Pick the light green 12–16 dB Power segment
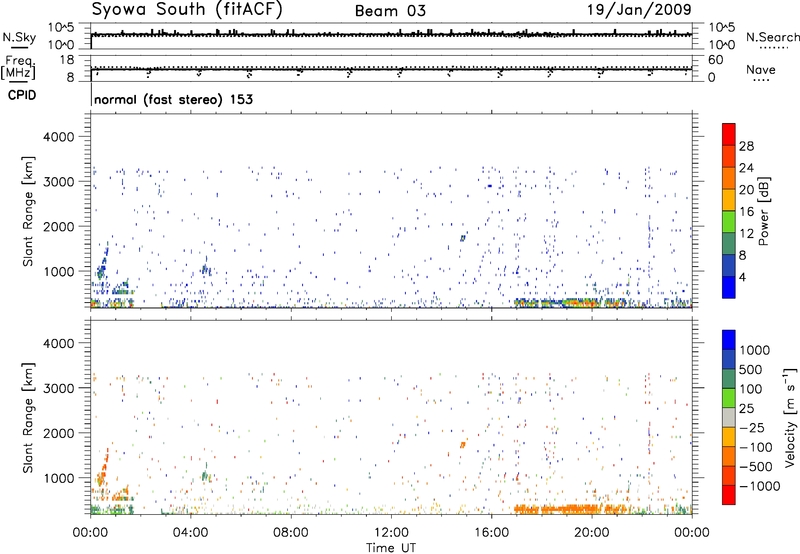Viewport: 800px width, 554px height. coord(729,222)
